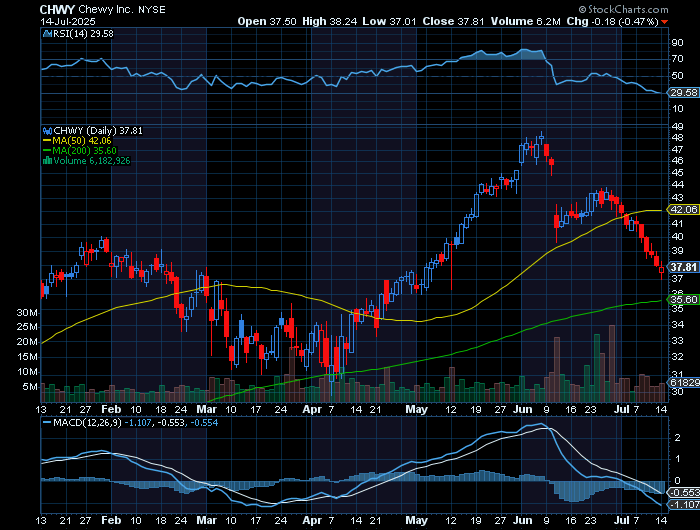Click the Apr label under the price chart
Screen dimensions: 700x530
pos(312,409)
